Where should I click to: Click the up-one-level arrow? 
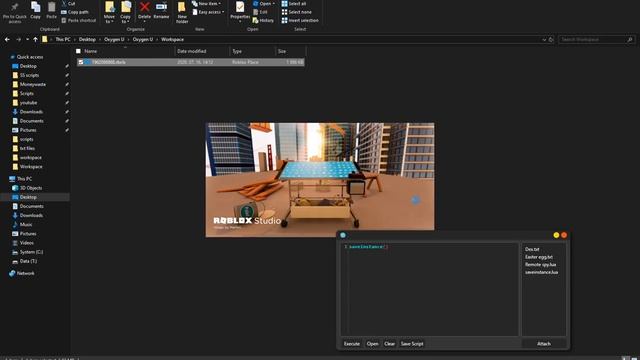tap(36, 40)
